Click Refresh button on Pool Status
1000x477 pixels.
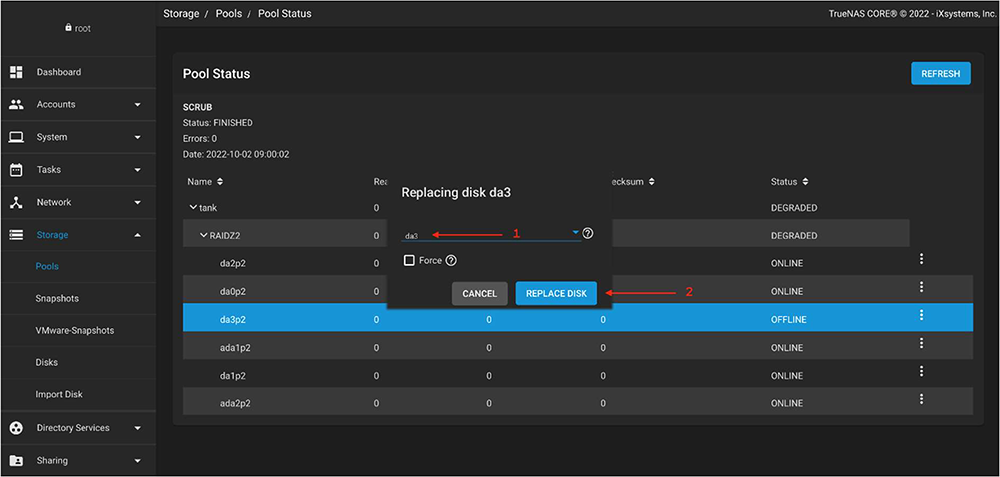940,74
